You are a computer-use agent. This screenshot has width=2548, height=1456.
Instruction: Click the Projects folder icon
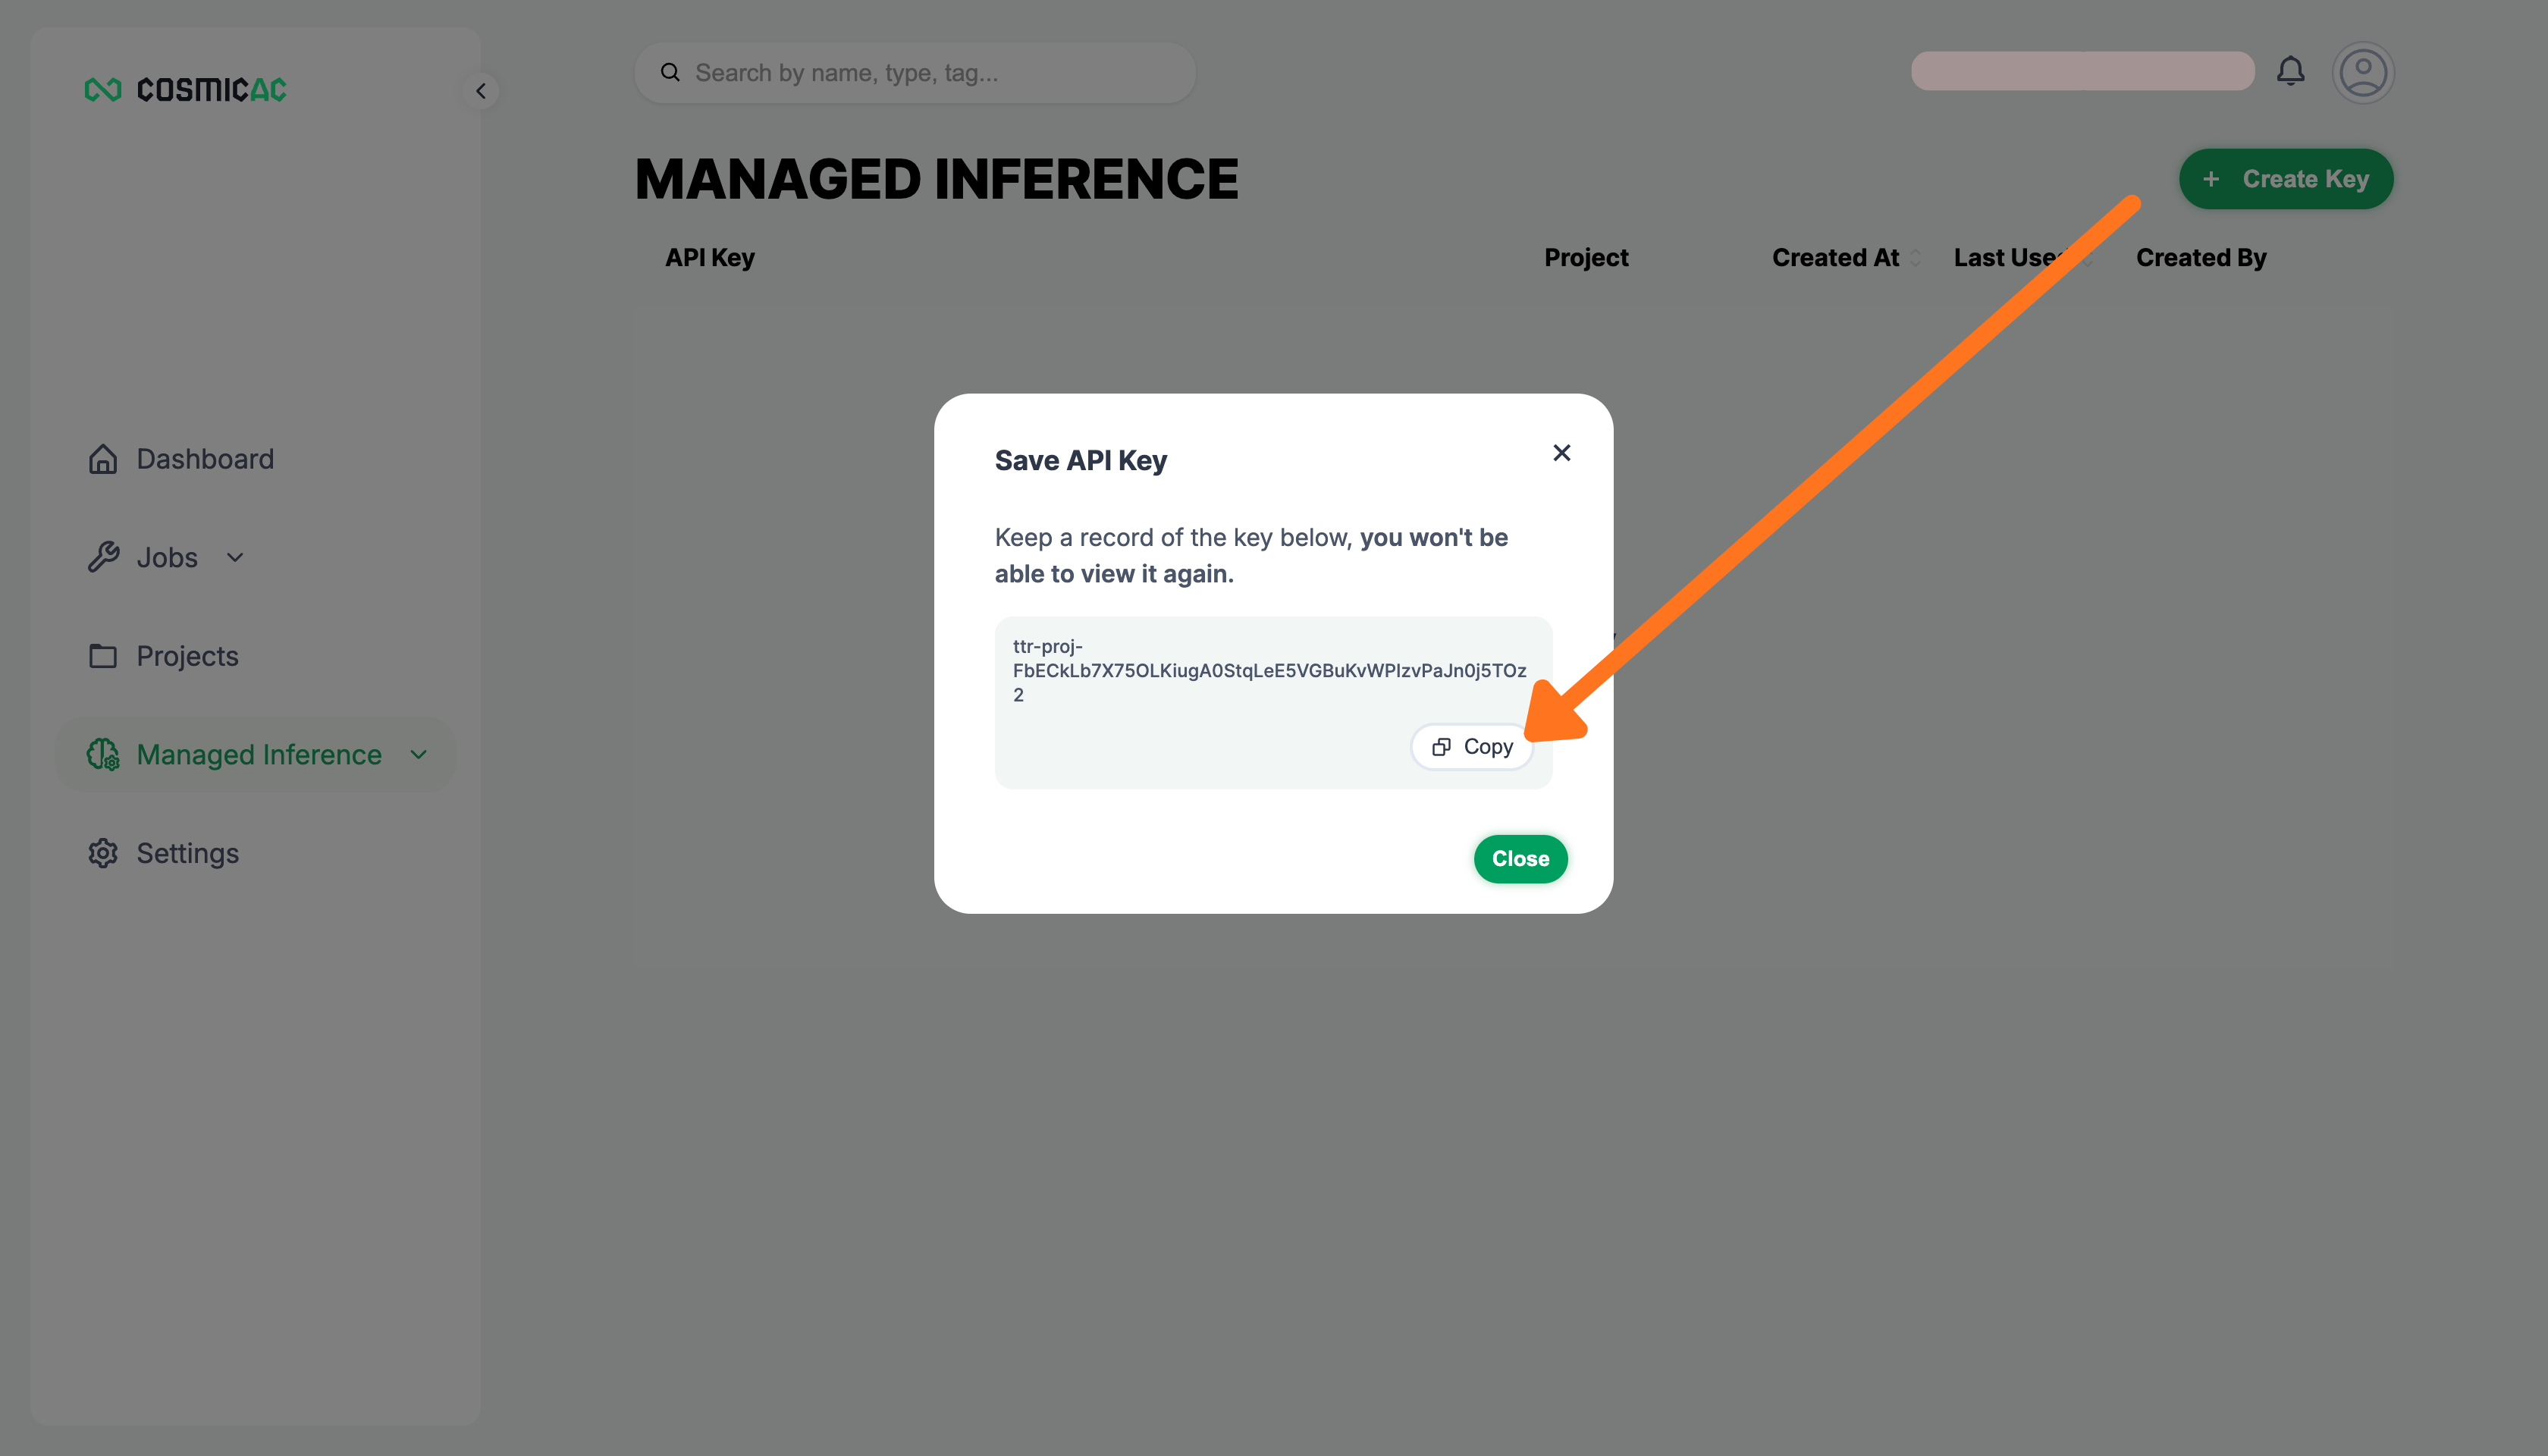pyautogui.click(x=103, y=656)
